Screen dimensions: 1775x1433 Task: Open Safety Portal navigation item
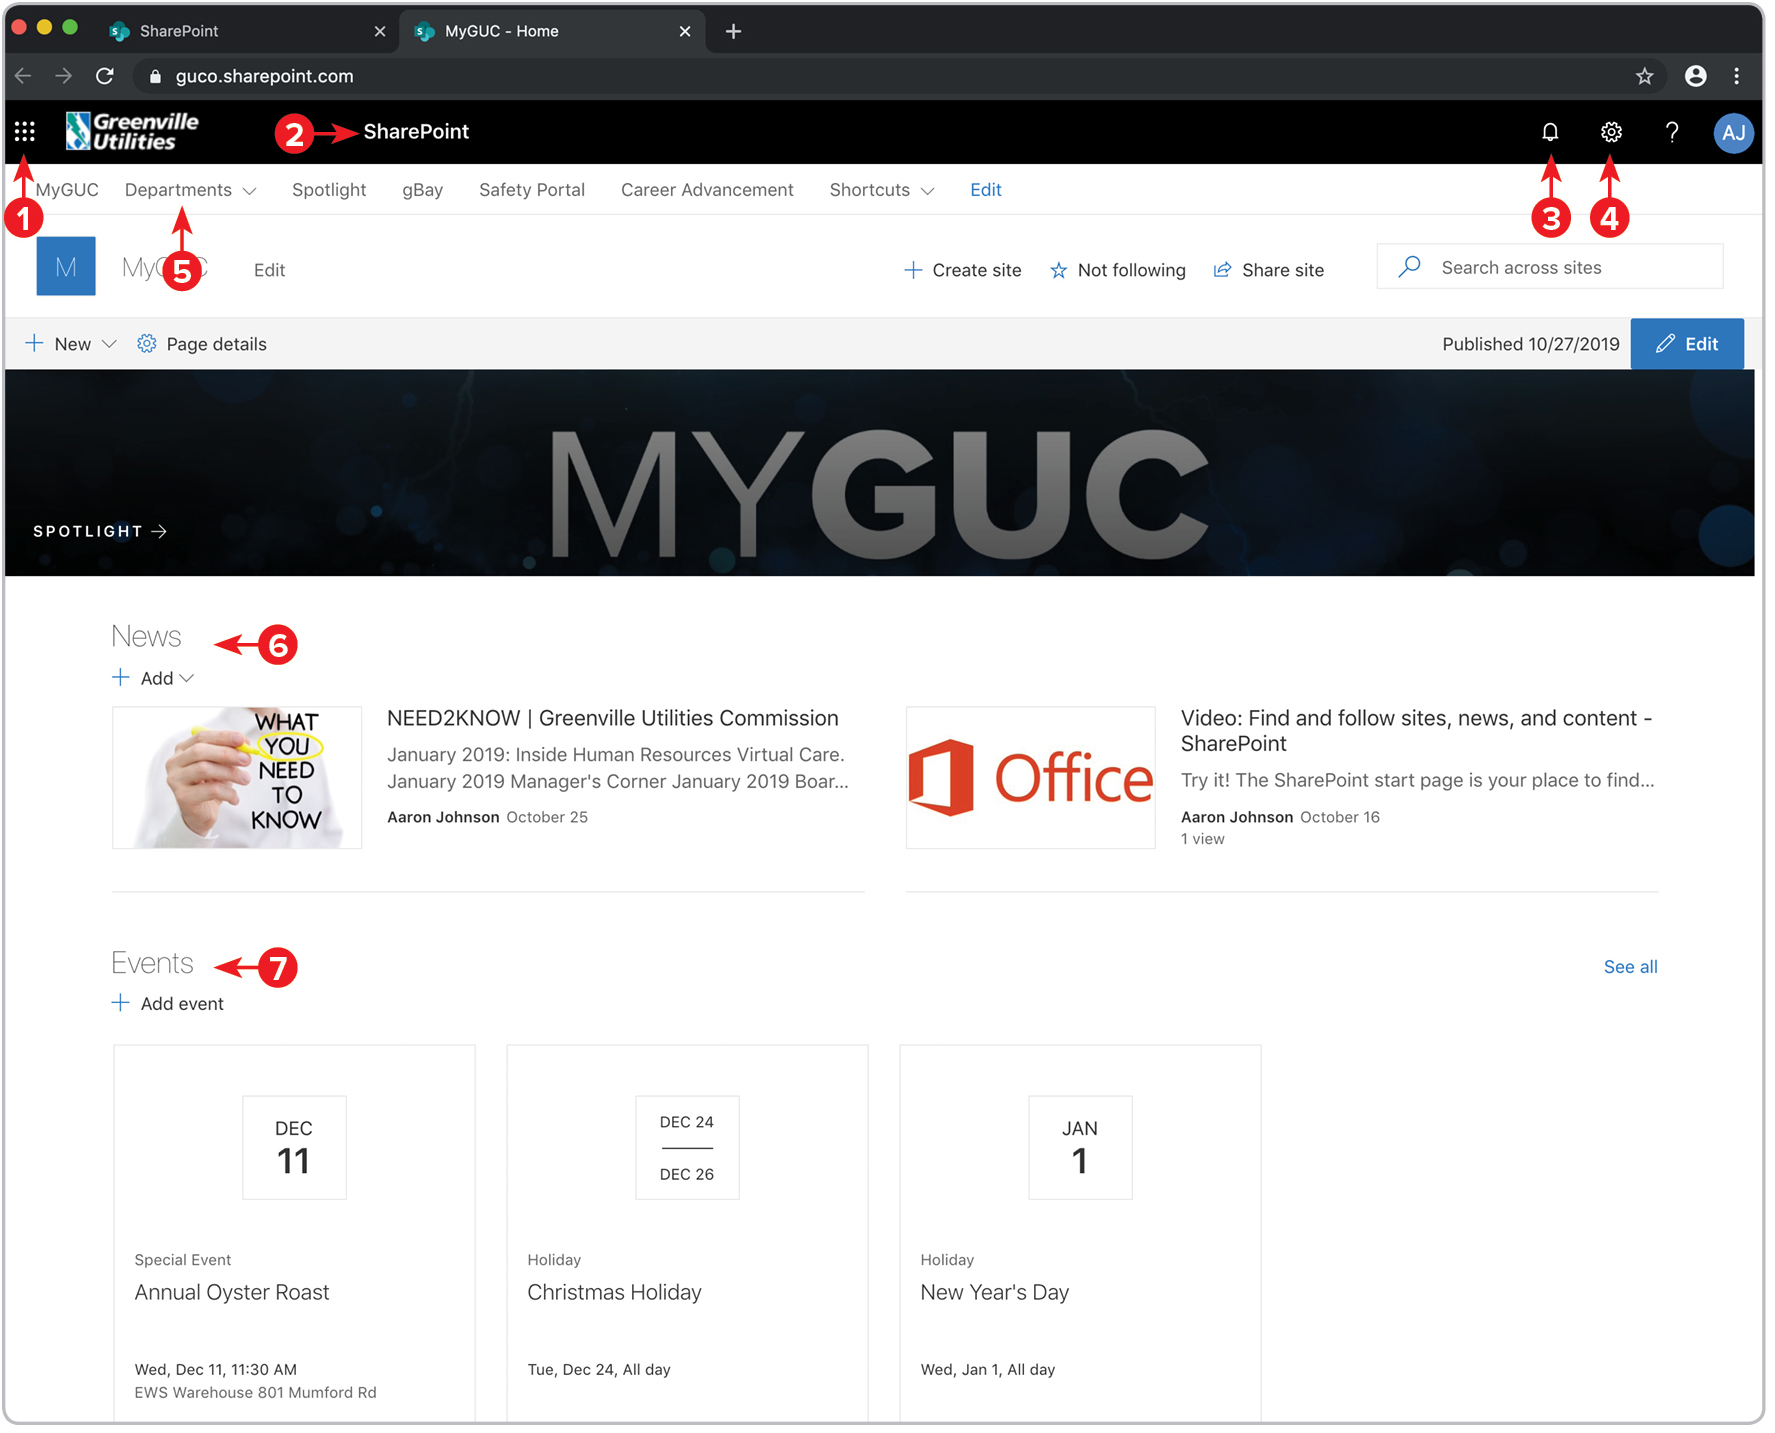tap(532, 190)
